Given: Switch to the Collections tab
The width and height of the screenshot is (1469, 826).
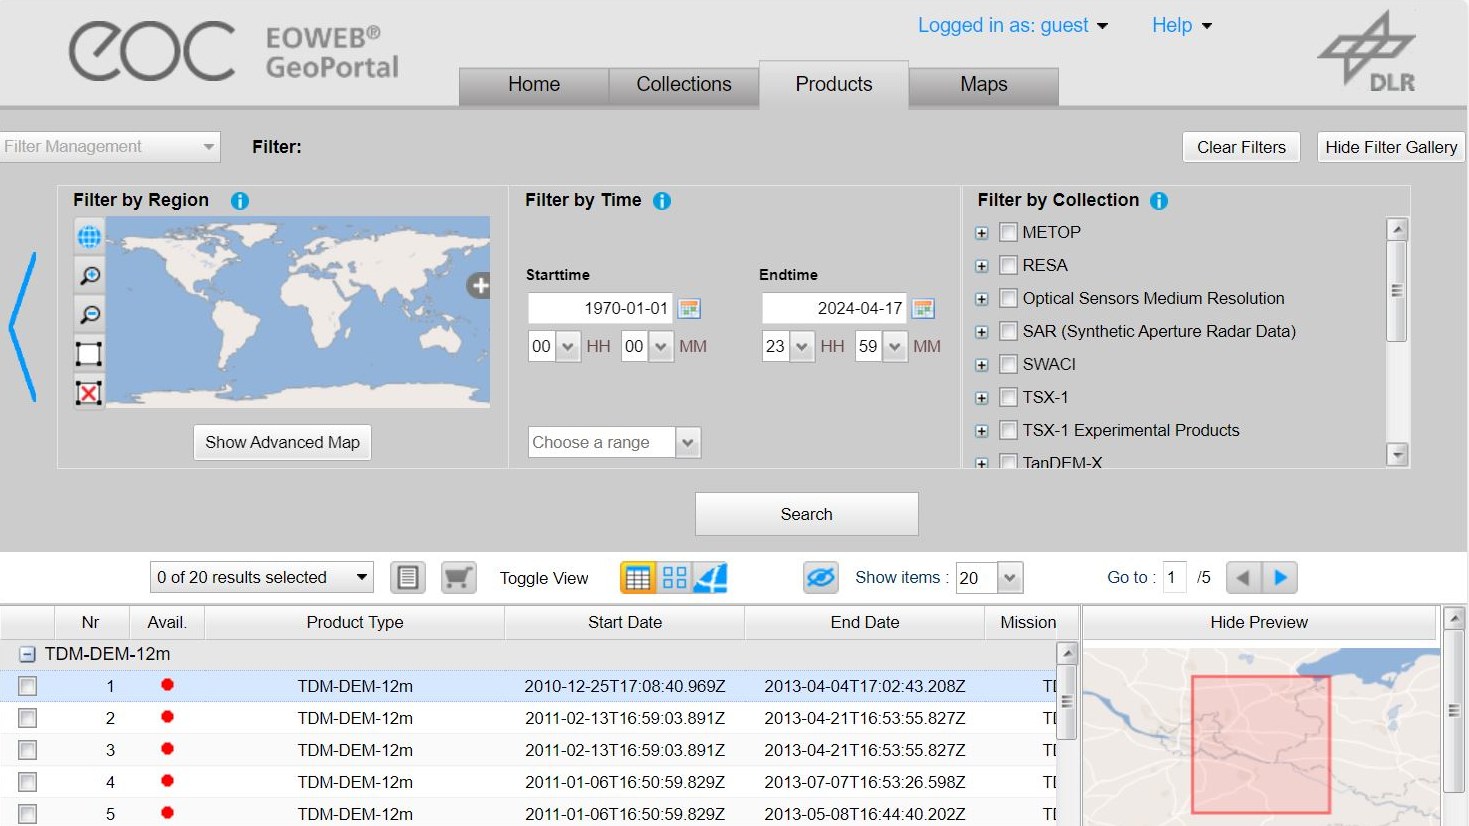Looking at the screenshot, I should pos(683,84).
